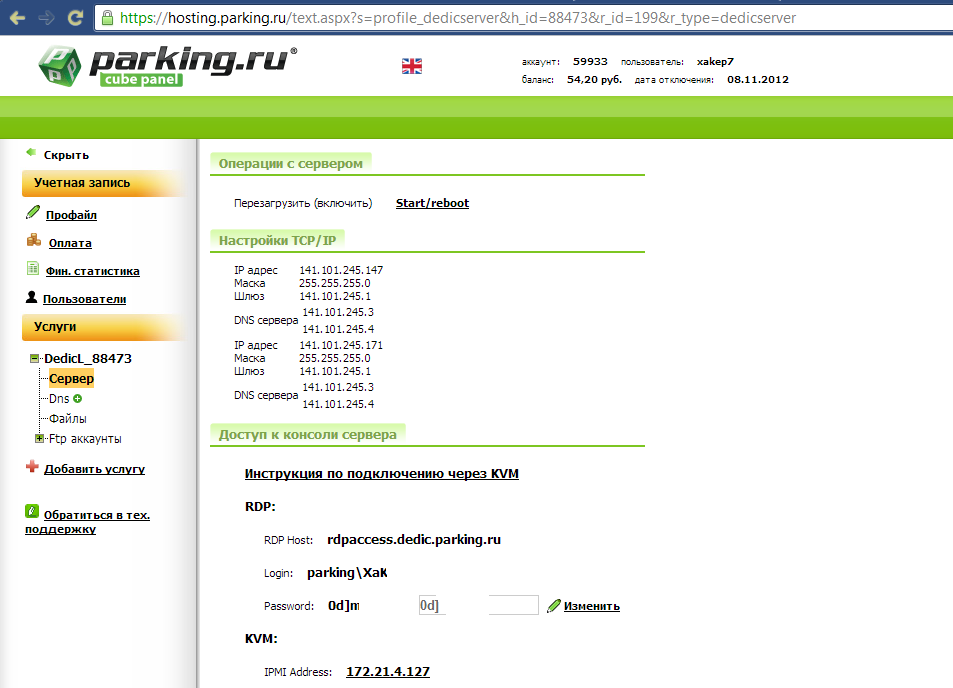Reload the page with the refresh icon
This screenshot has height=688, width=953.
pyautogui.click(x=75, y=18)
